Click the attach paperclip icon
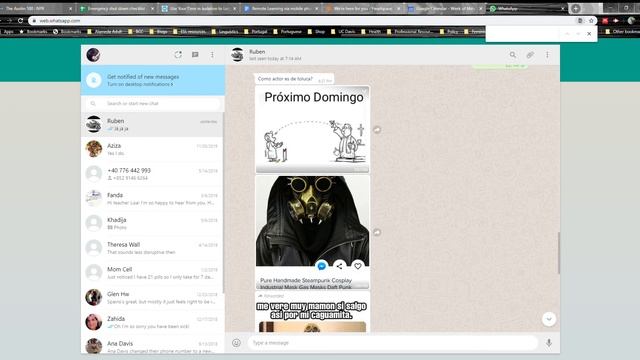 click(530, 55)
